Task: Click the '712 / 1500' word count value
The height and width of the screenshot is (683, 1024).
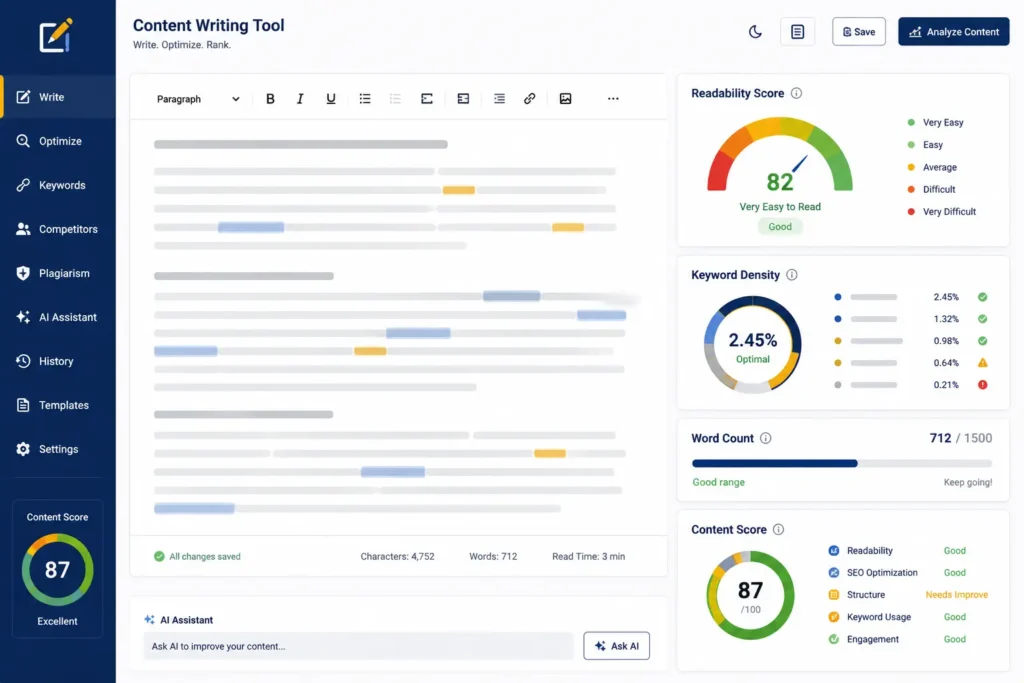Action: (x=961, y=438)
